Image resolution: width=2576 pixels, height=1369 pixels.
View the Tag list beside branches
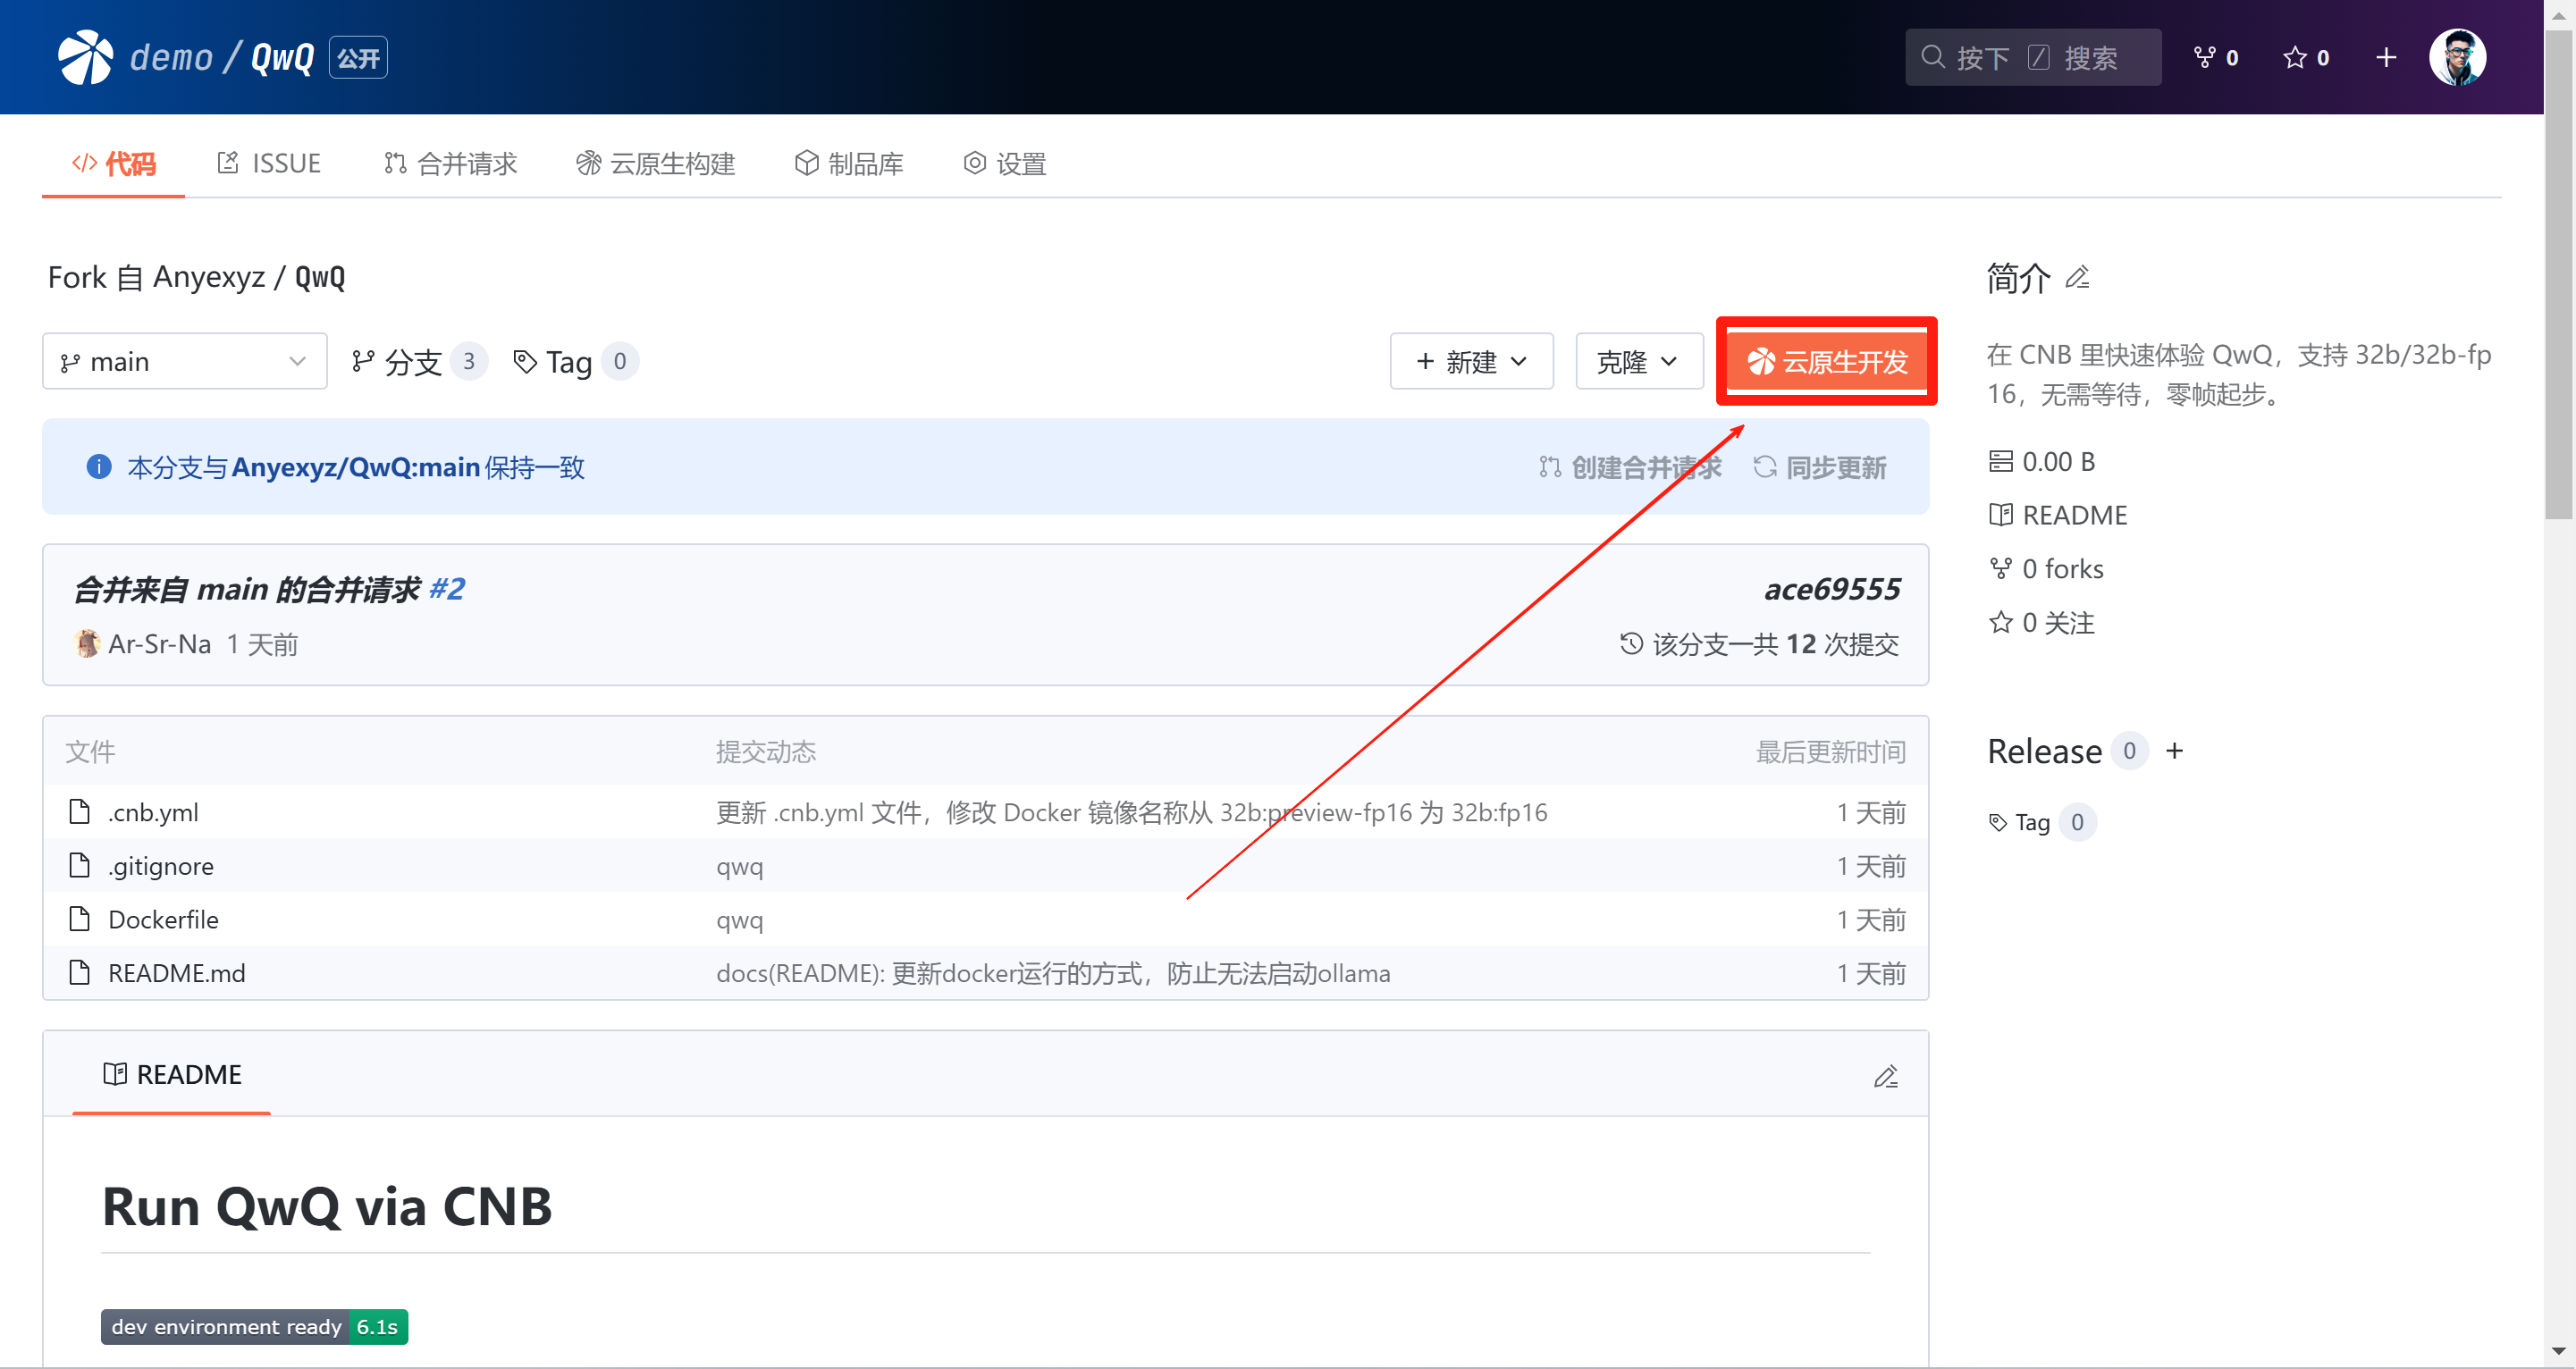(574, 361)
